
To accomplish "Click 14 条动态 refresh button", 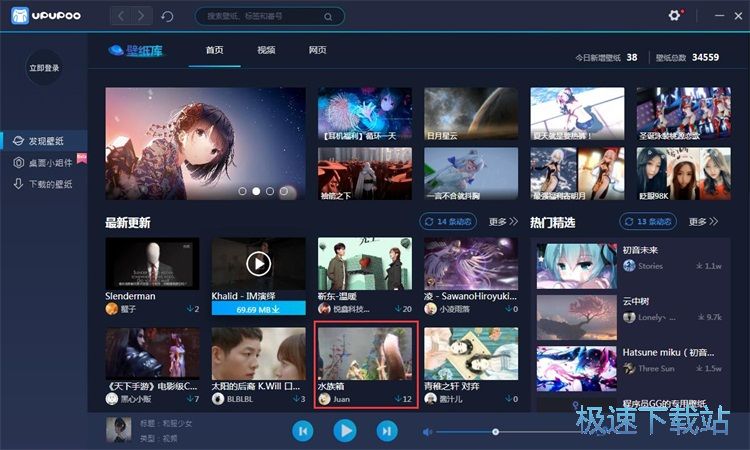I will point(448,221).
